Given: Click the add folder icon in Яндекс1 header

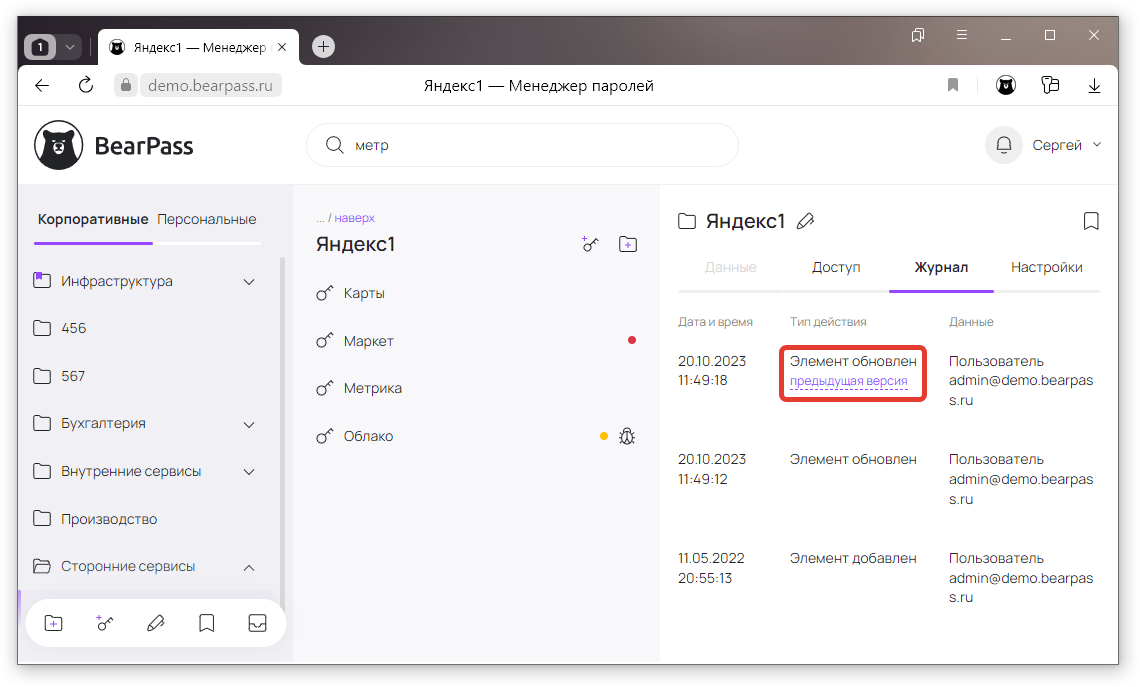Looking at the screenshot, I should click(628, 244).
